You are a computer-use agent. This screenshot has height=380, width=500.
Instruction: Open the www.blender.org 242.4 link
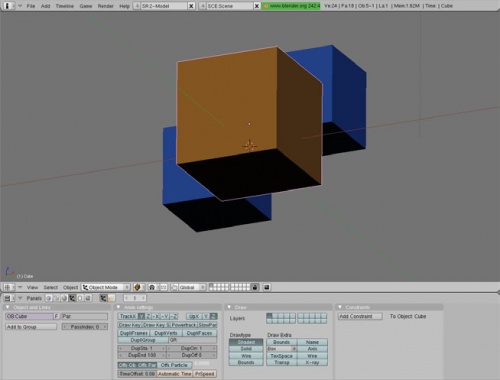[291, 6]
